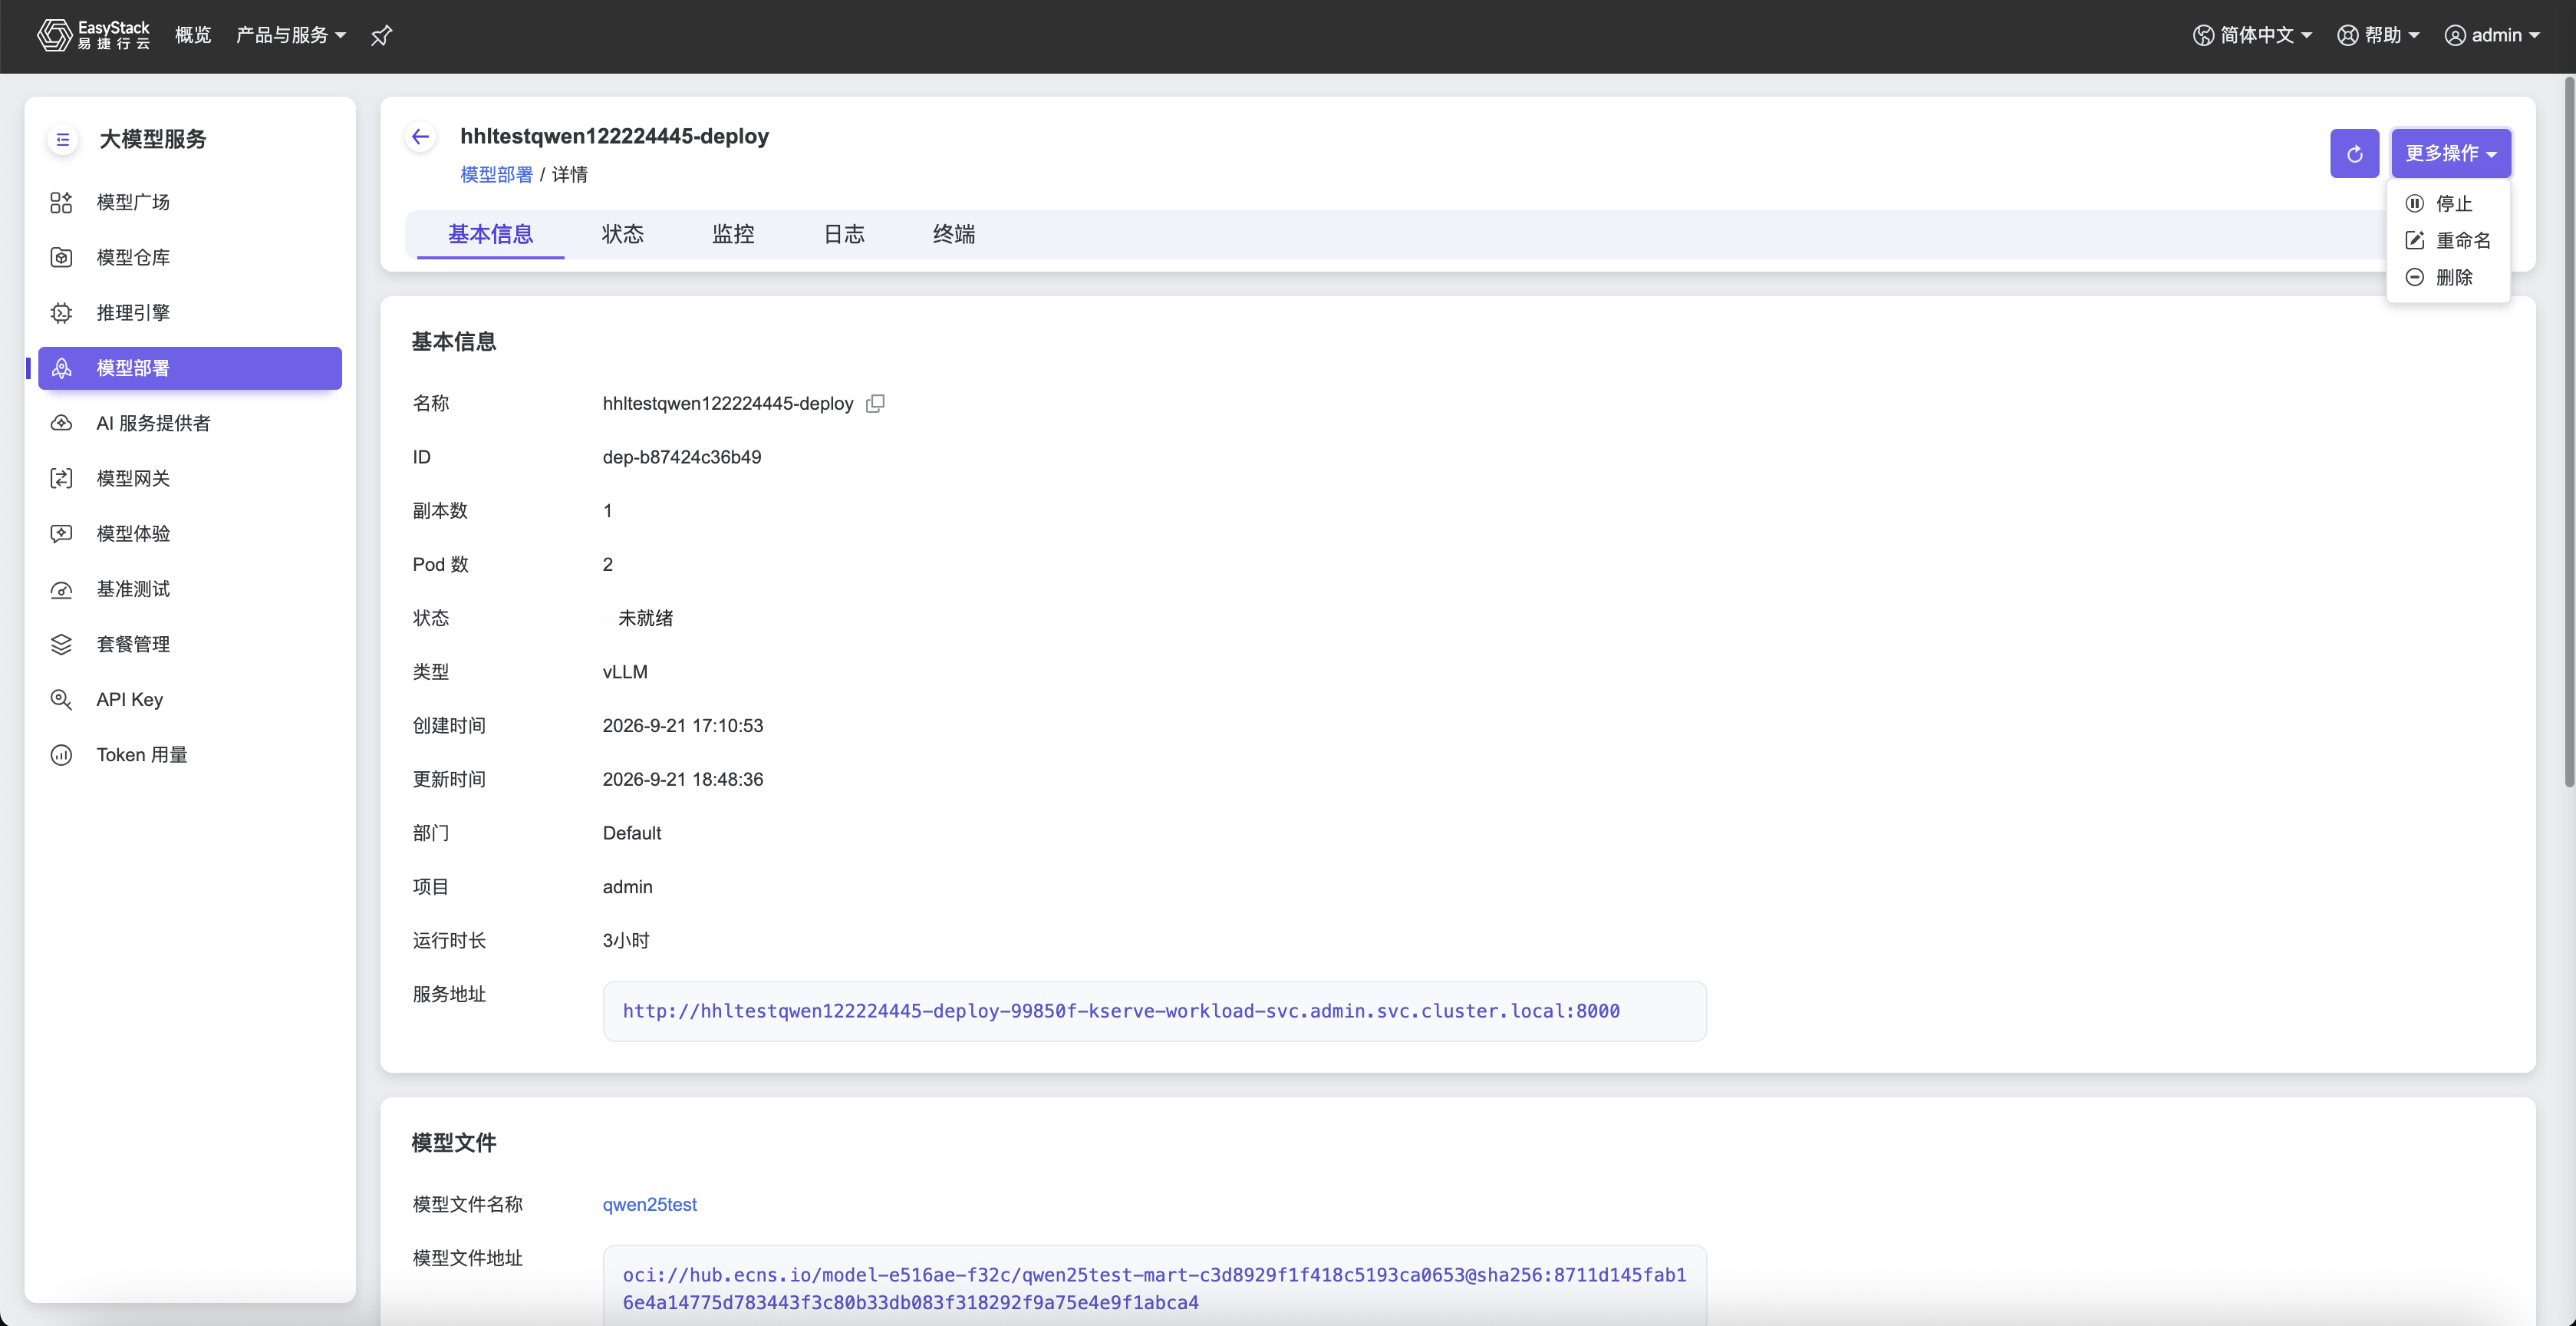Click the 模型广场 sidebar icon
Screen dimensions: 2576x1326
click(x=61, y=203)
